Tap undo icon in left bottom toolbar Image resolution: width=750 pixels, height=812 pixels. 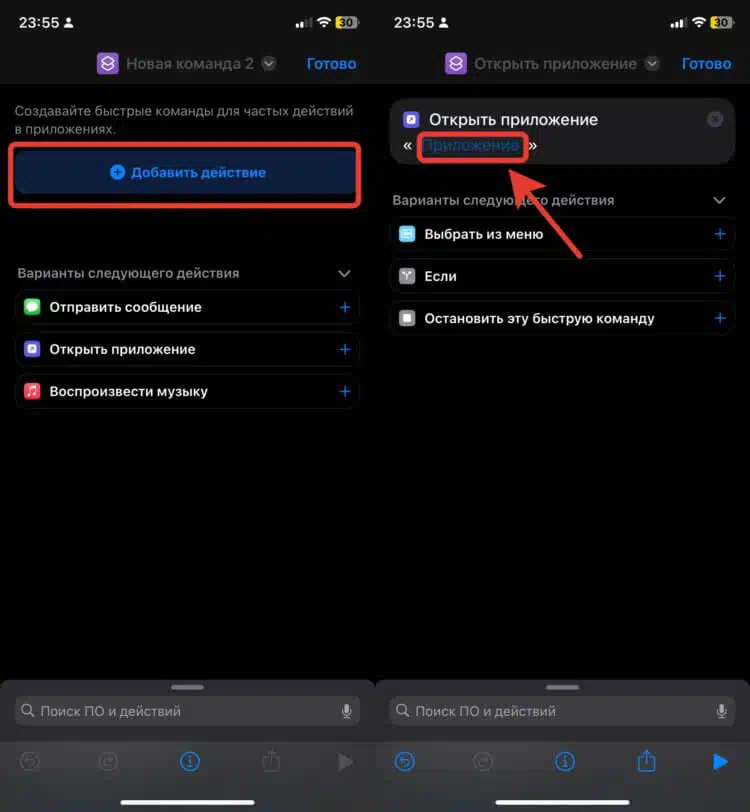coord(30,762)
